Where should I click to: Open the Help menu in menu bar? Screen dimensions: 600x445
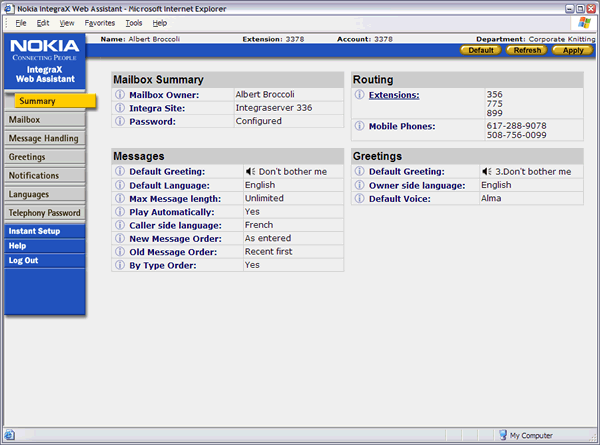pos(160,23)
